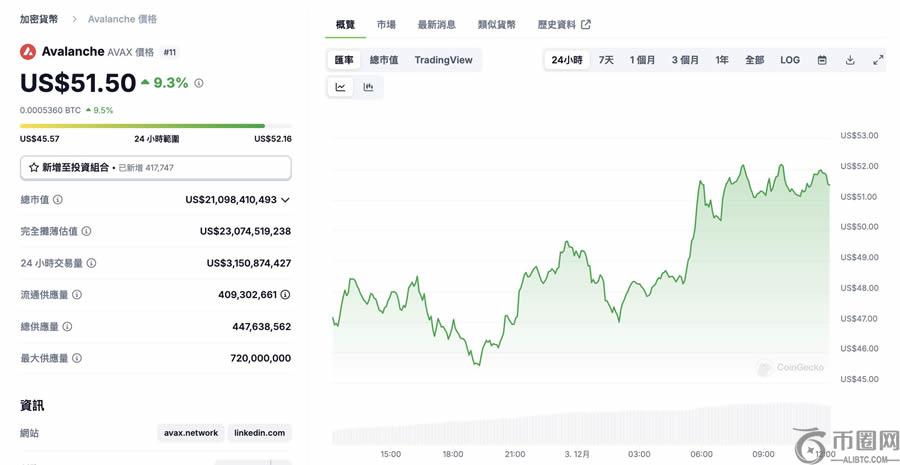Select 1 個月 time range
Screen dimensions: 900x465
pos(642,60)
